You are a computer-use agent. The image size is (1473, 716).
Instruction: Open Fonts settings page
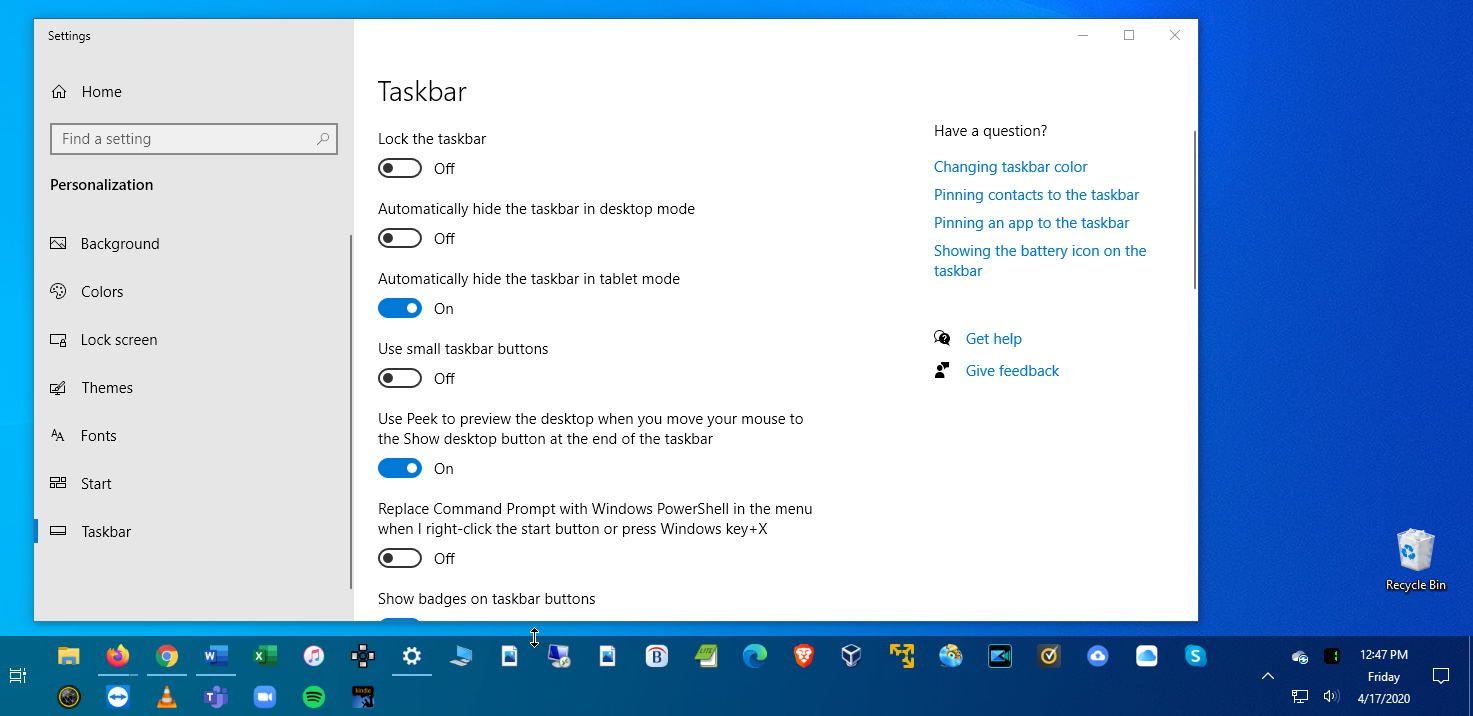(192, 435)
